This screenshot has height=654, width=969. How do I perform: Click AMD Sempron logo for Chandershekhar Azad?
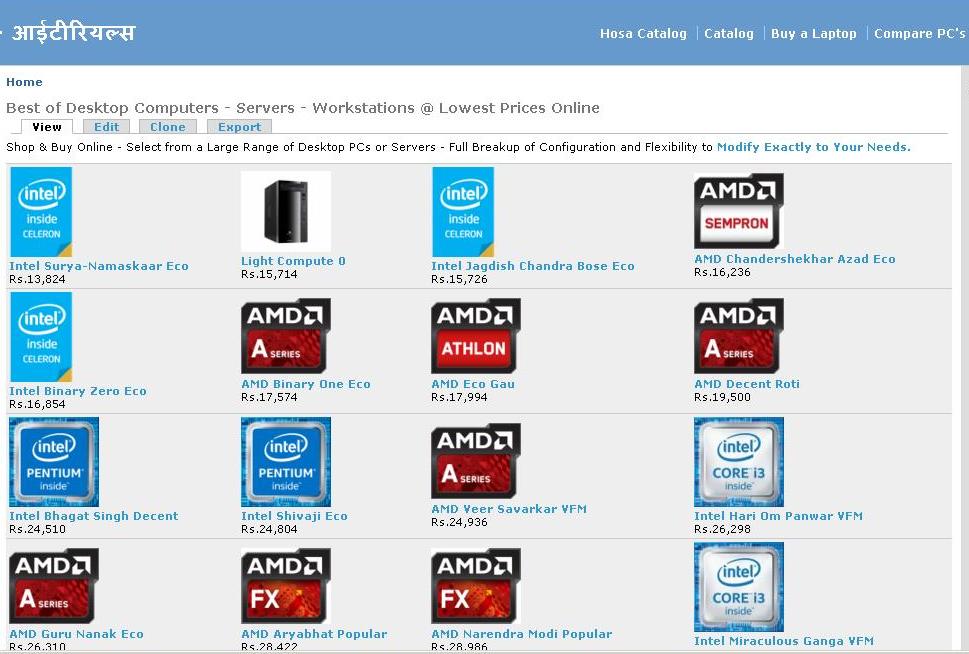coord(738,211)
